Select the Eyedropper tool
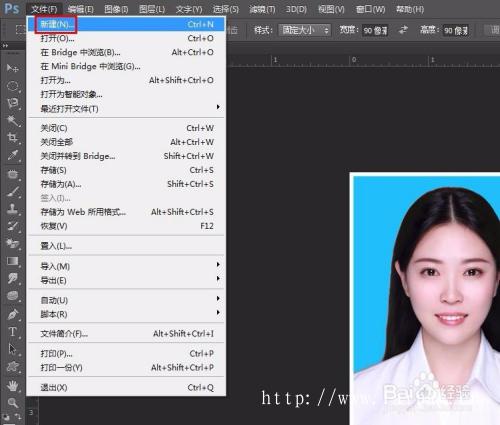The height and width of the screenshot is (425, 500). [x=13, y=155]
